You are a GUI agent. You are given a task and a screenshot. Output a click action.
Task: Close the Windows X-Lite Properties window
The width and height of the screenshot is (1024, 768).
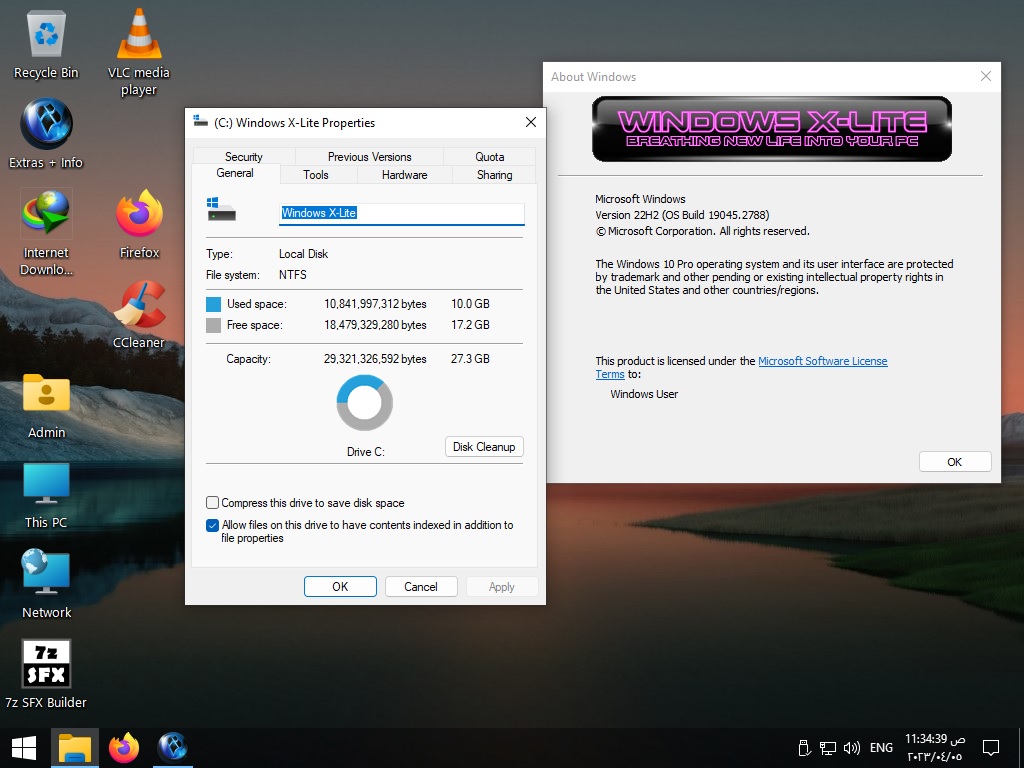pos(531,122)
